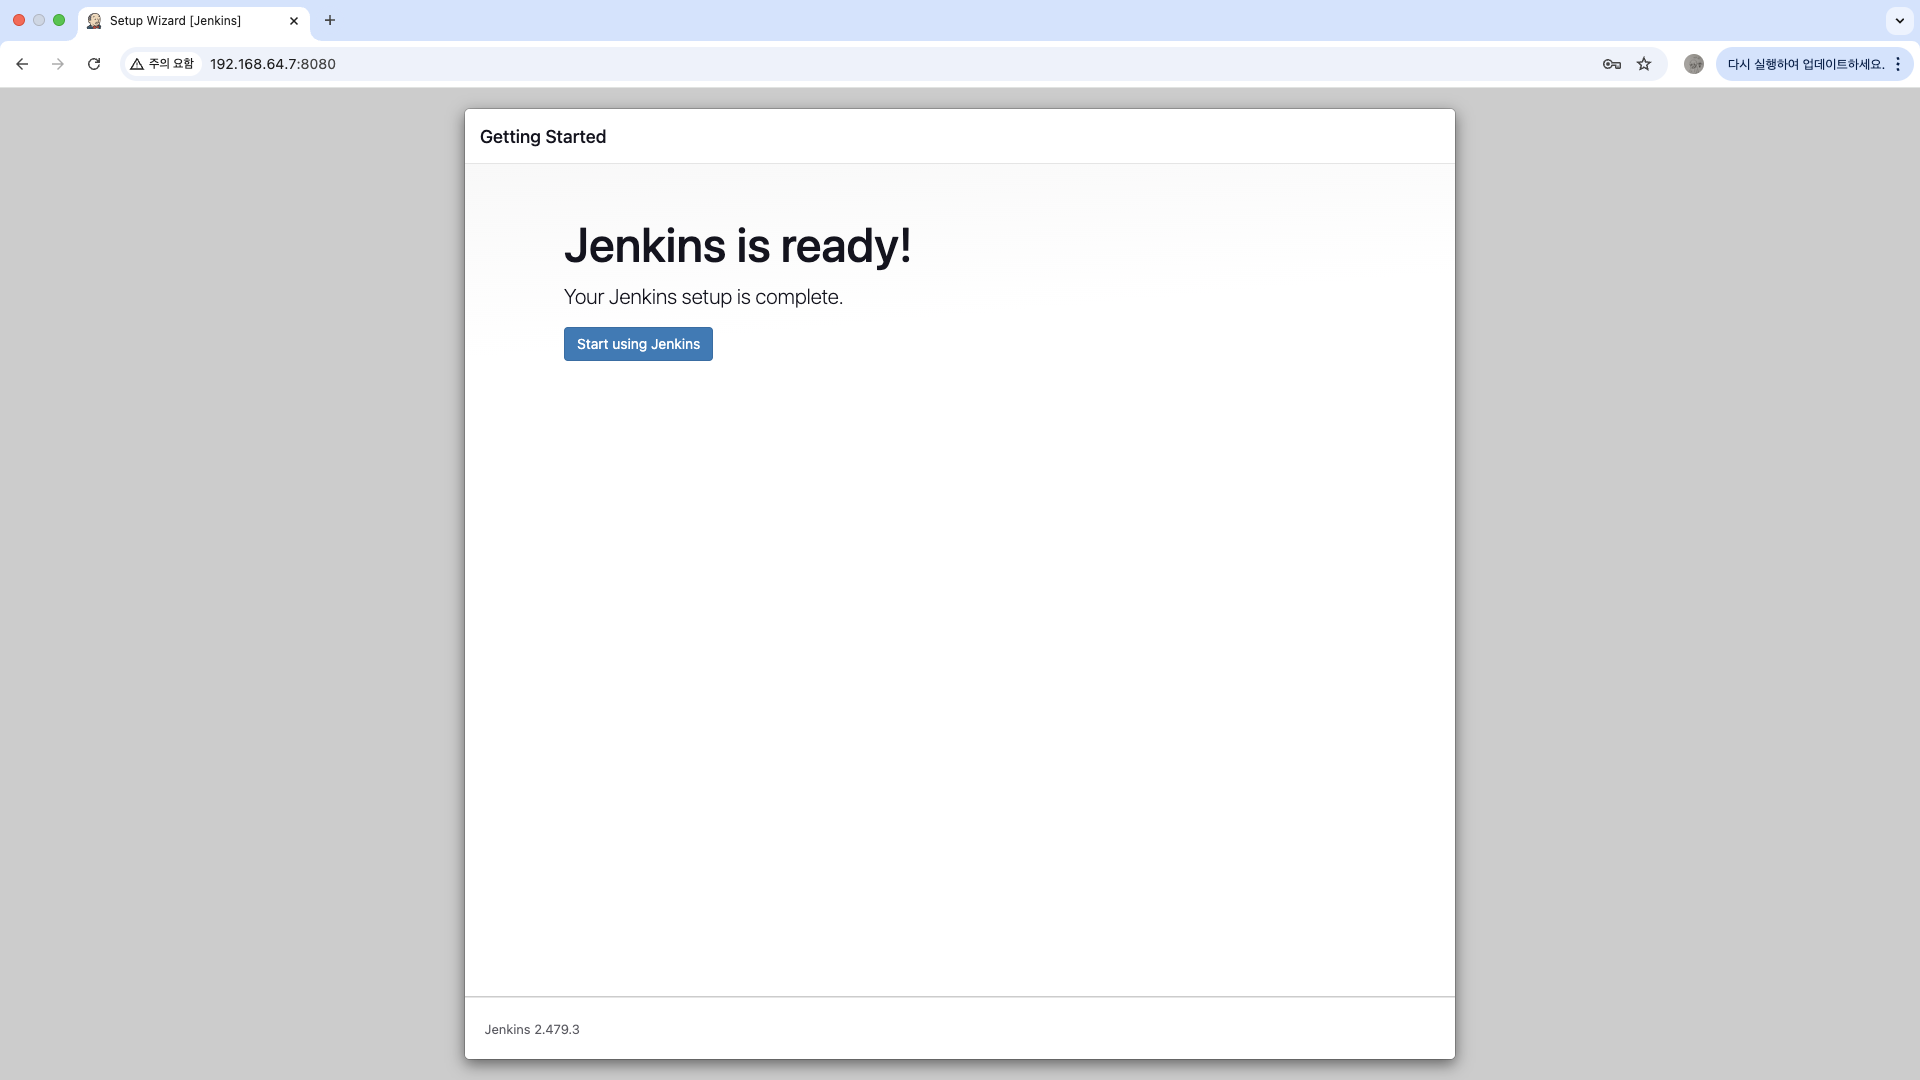Open the tab search dropdown arrow

[x=1899, y=20]
